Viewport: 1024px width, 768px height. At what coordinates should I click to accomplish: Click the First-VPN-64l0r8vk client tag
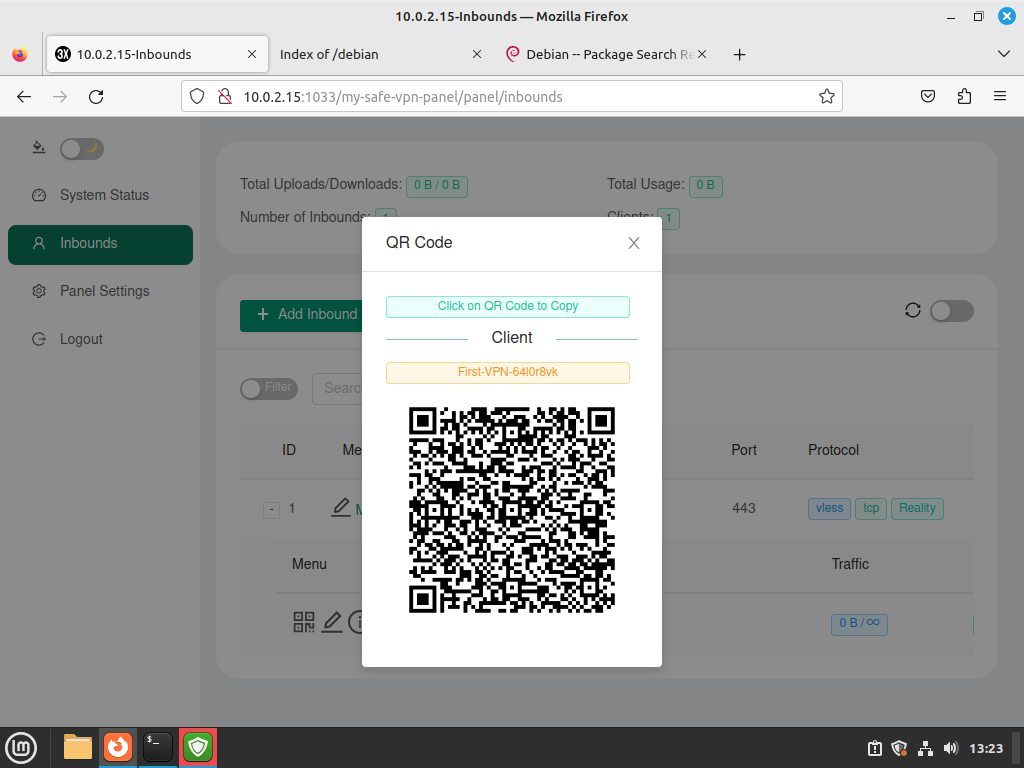pyautogui.click(x=507, y=372)
